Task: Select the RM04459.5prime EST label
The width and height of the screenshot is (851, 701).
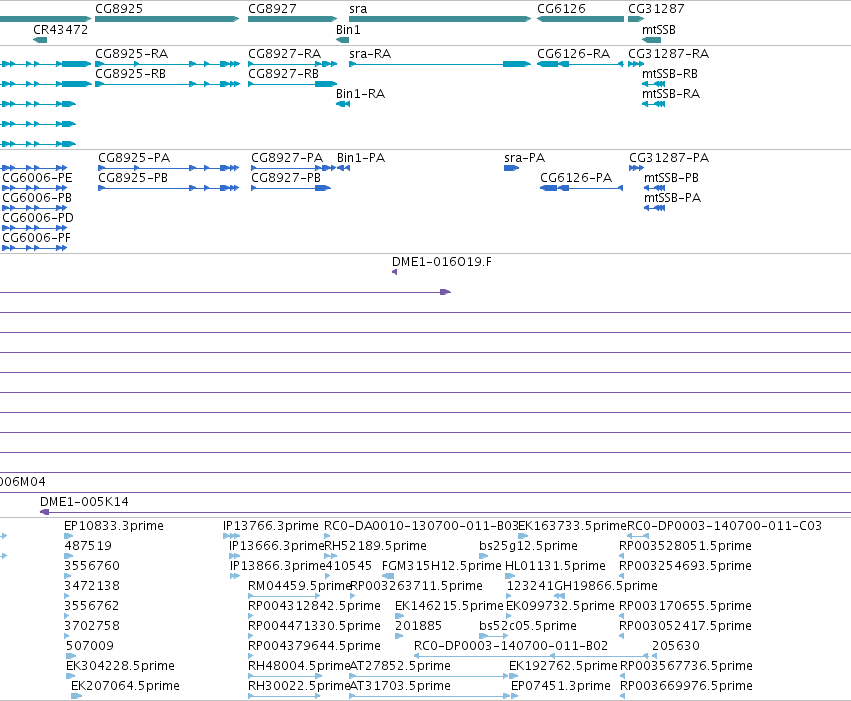Action: click(300, 586)
